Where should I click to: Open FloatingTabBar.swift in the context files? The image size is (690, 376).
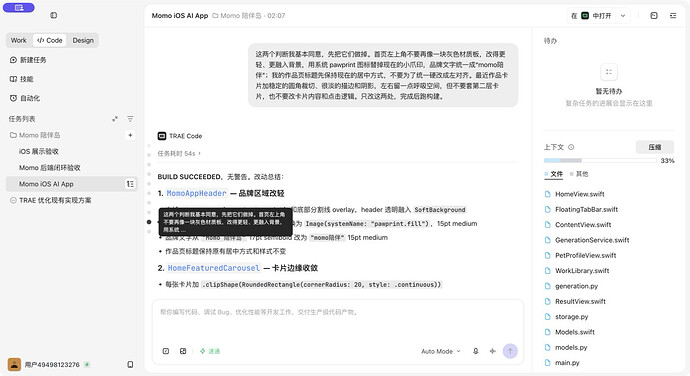coord(586,210)
